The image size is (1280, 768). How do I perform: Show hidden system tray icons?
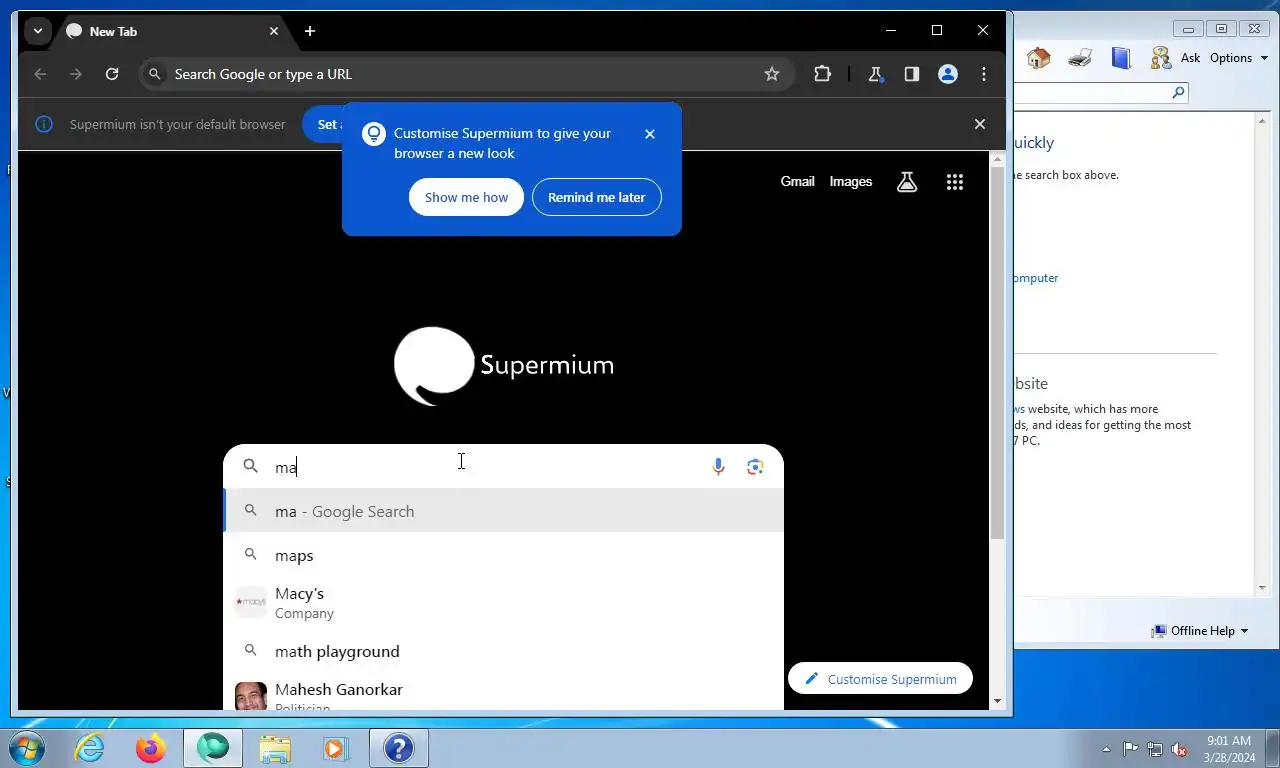coord(1106,749)
